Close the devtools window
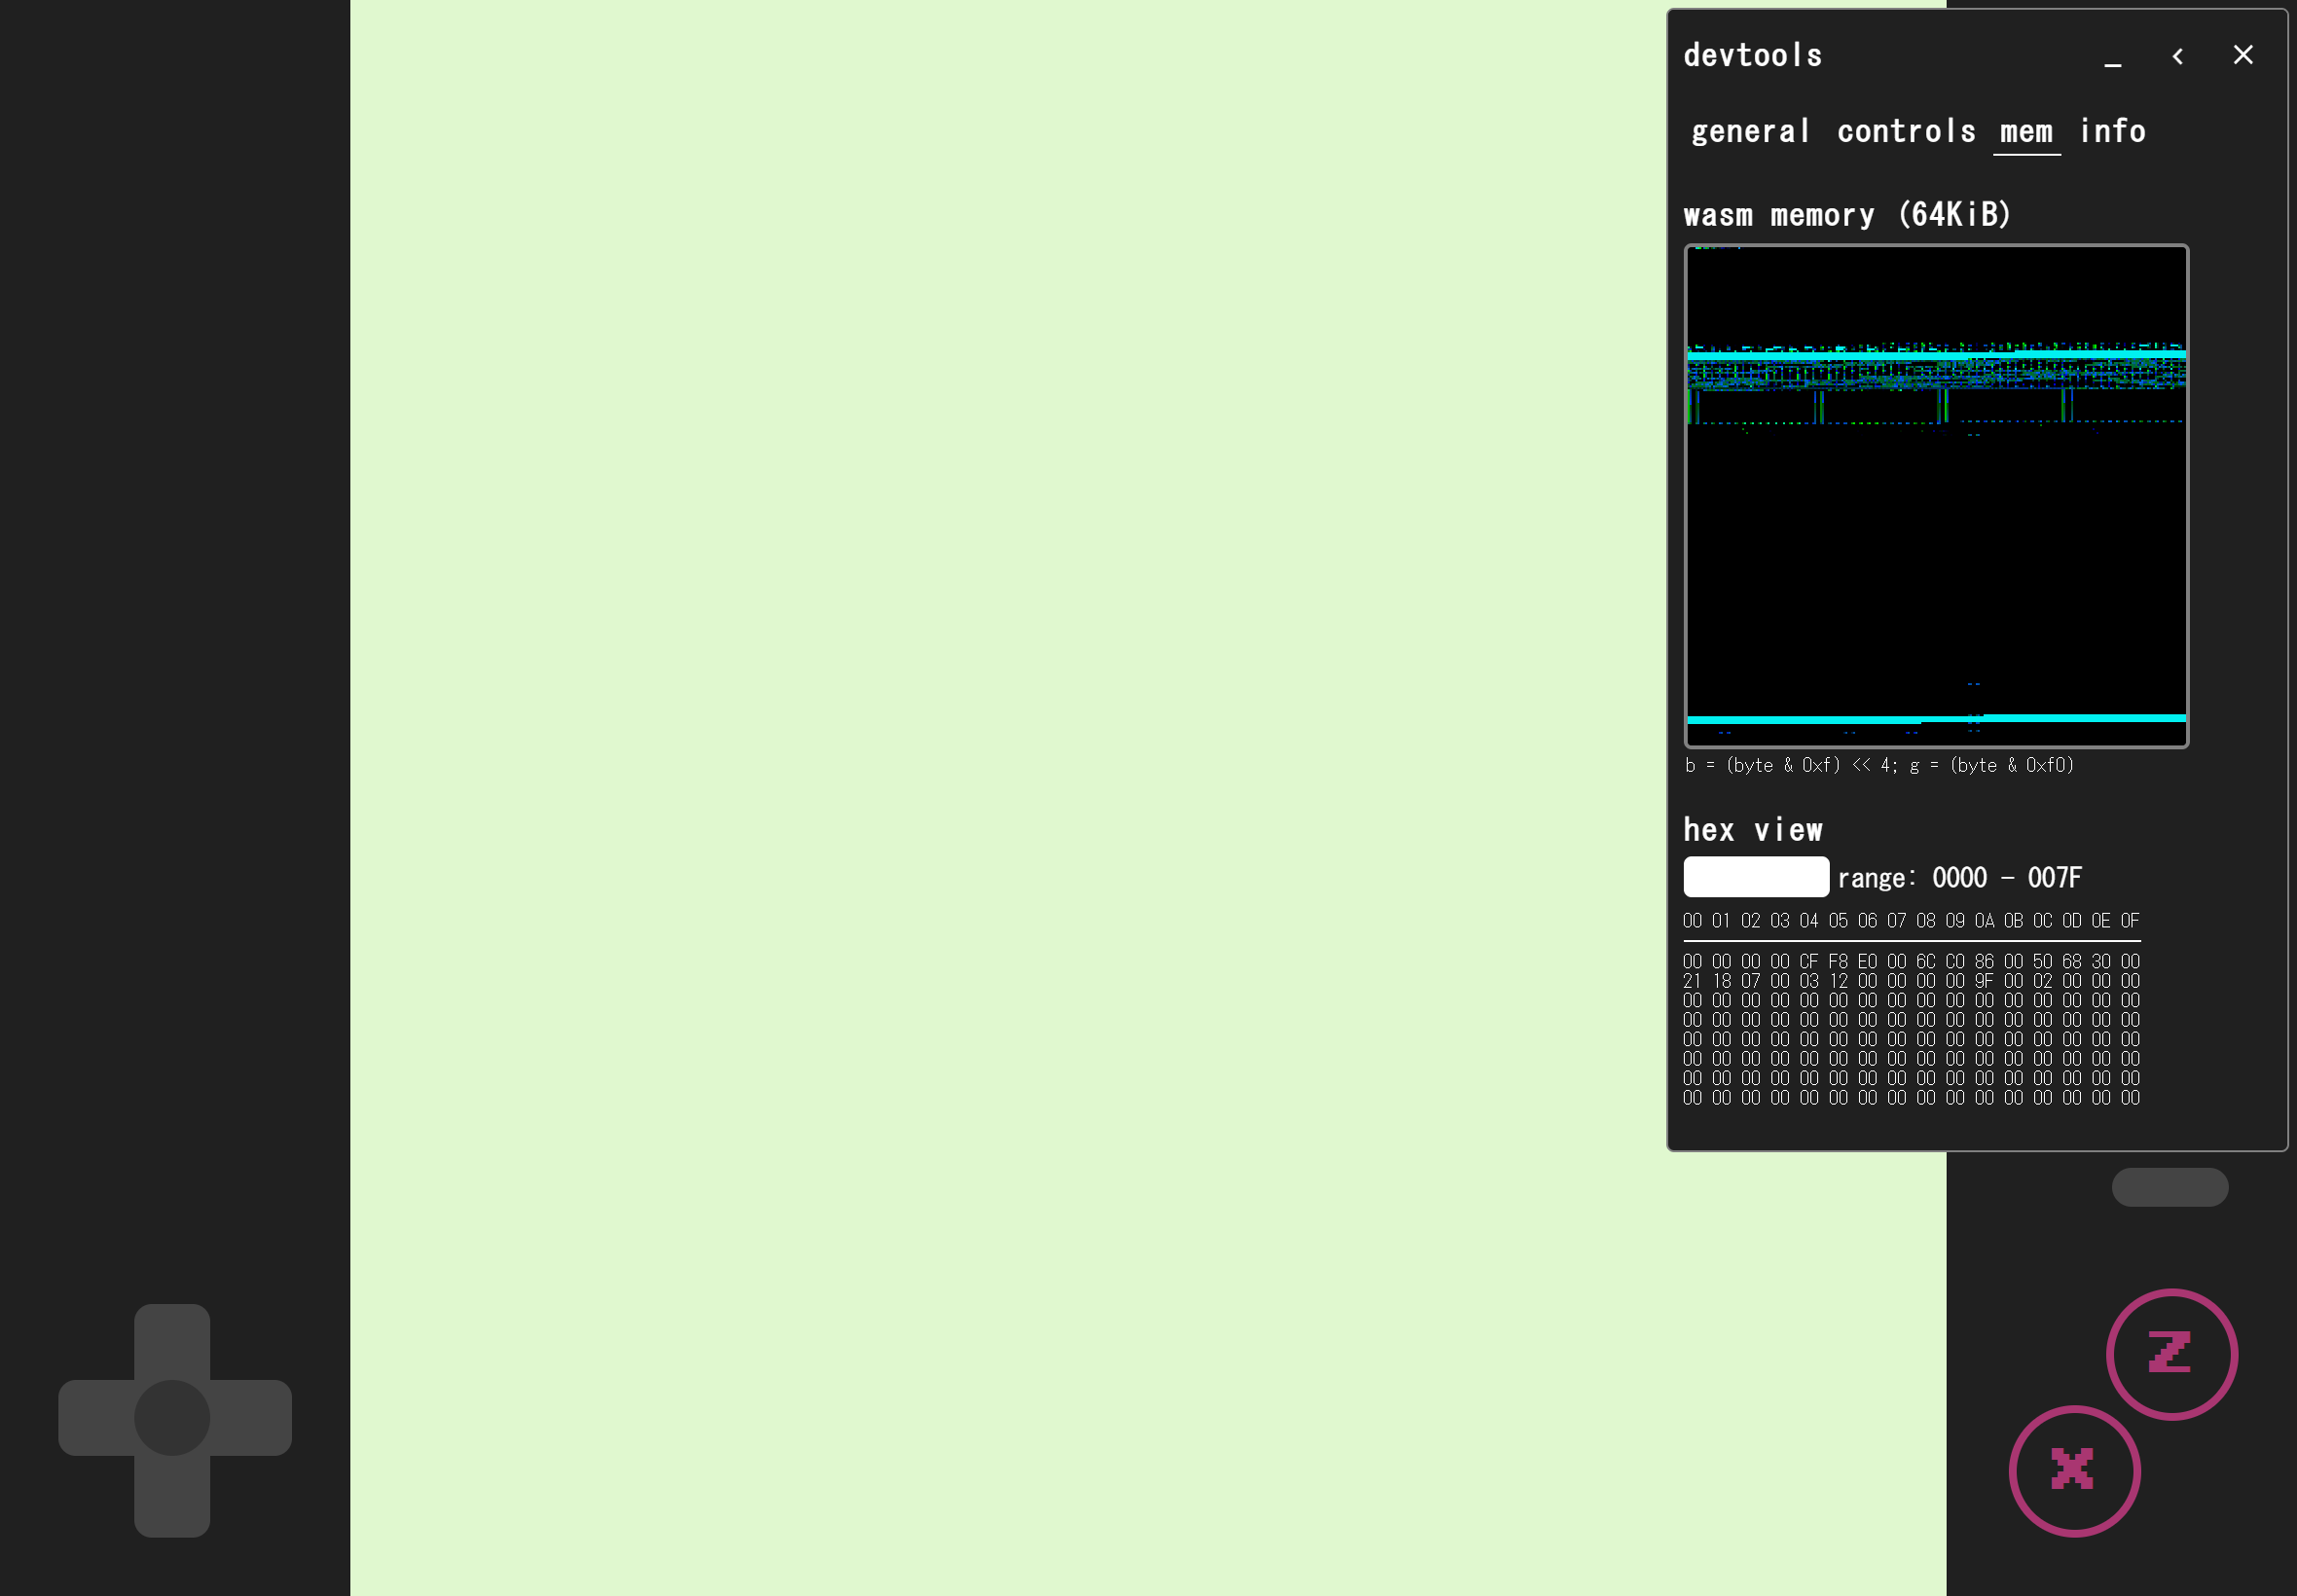The width and height of the screenshot is (2297, 1596). click(2243, 55)
